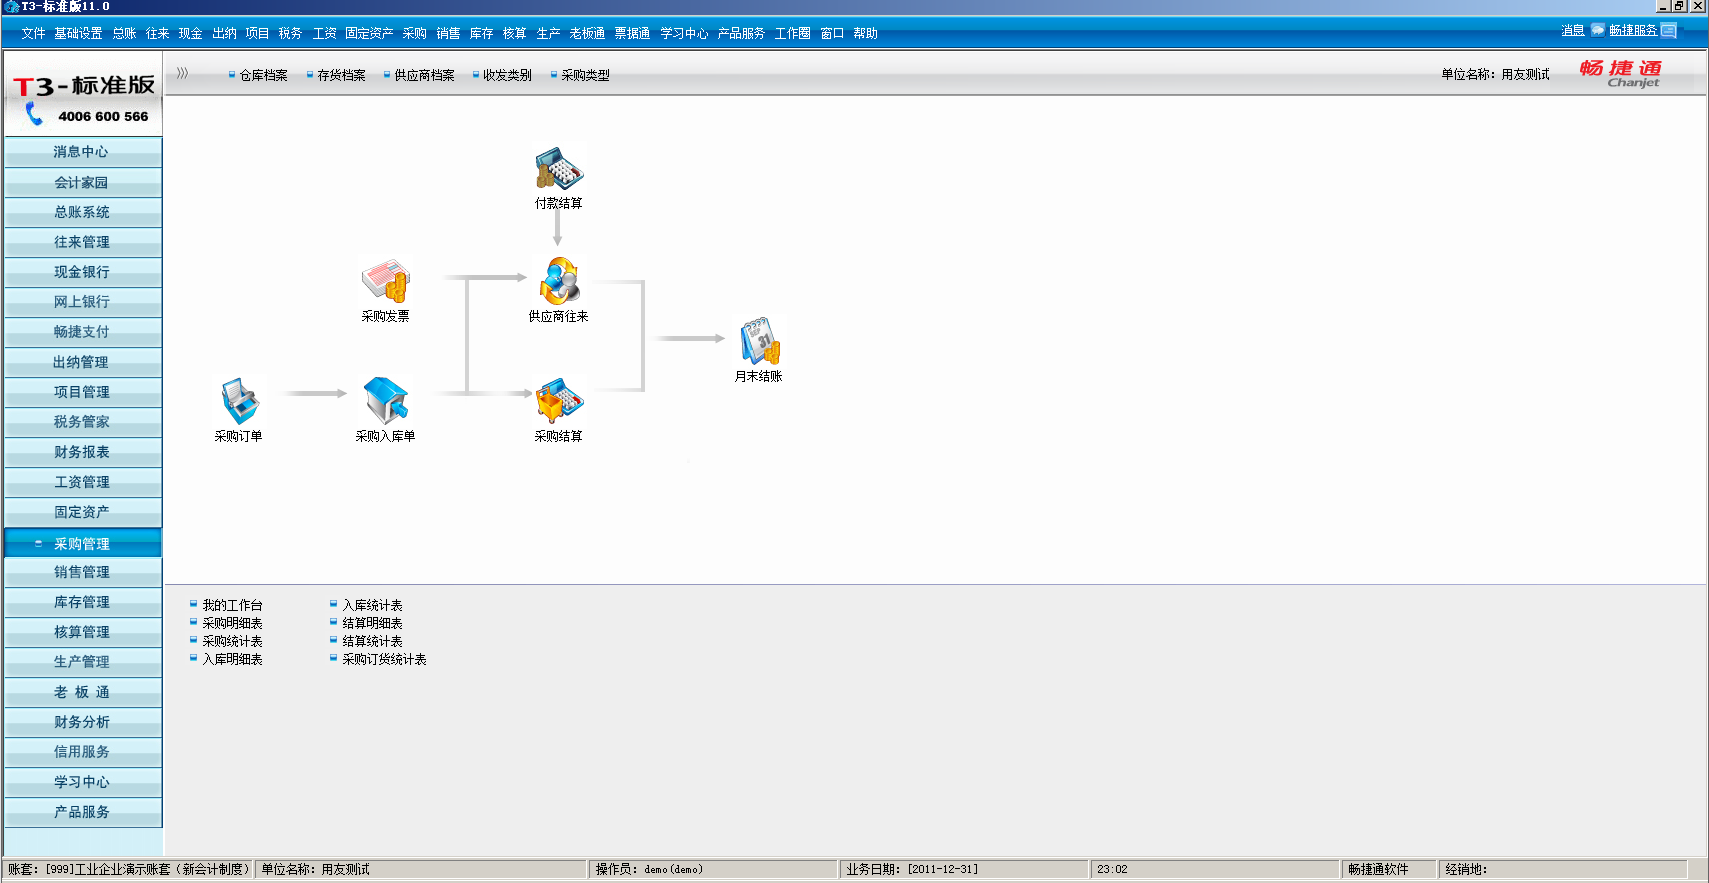Open the 帮助 menu
The width and height of the screenshot is (1709, 883).
coord(865,33)
